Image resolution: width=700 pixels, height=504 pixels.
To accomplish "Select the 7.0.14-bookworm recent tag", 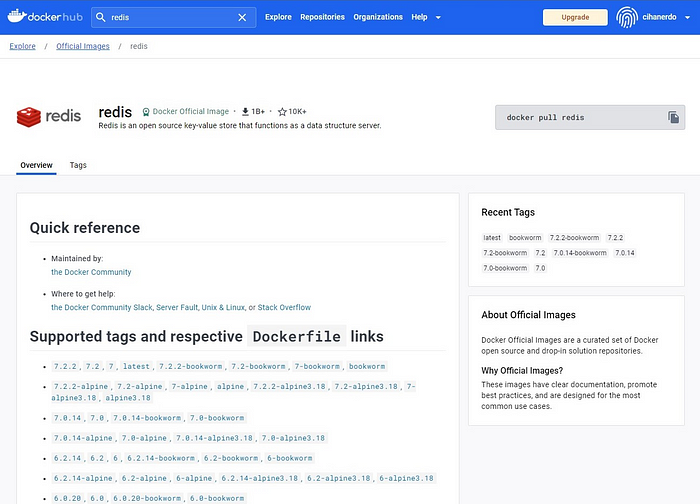I will pyautogui.click(x=580, y=253).
